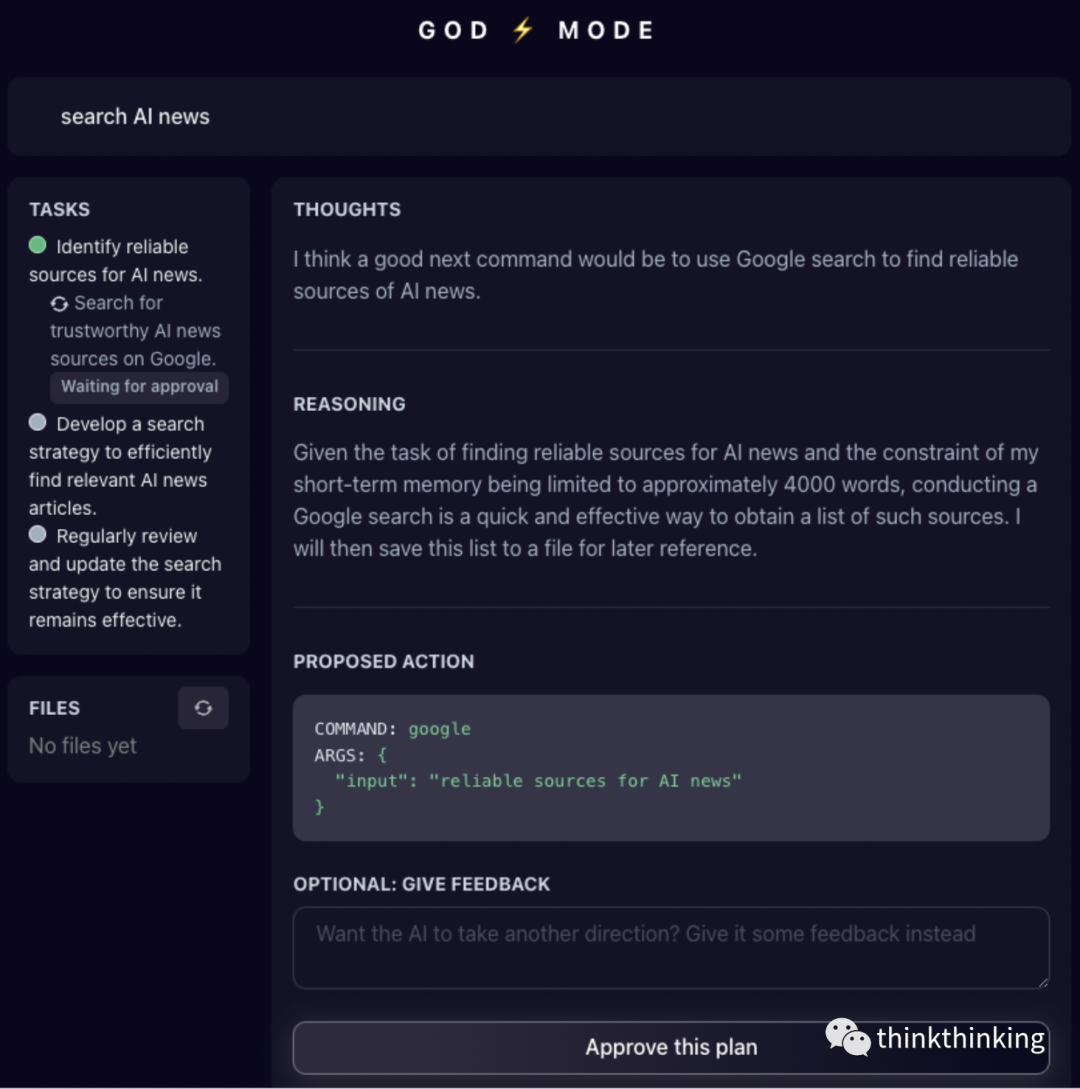Refresh the Files panel
Screen dimensions: 1080x1089
coord(203,708)
